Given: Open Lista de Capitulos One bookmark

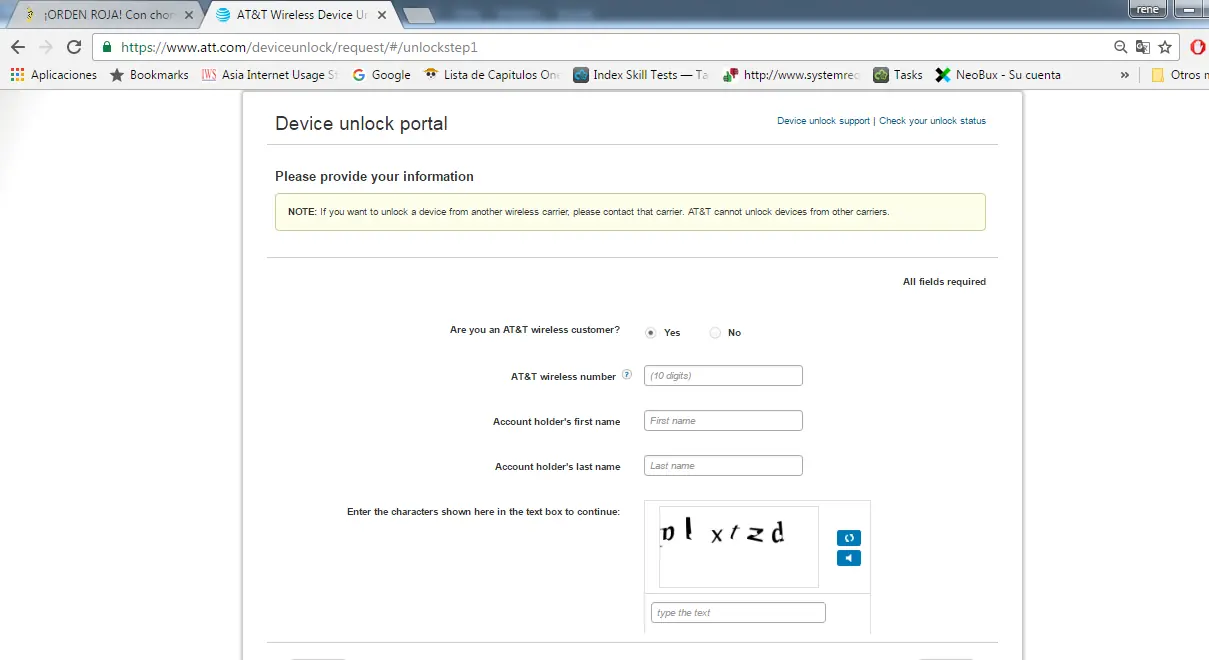Looking at the screenshot, I should pyautogui.click(x=492, y=75).
